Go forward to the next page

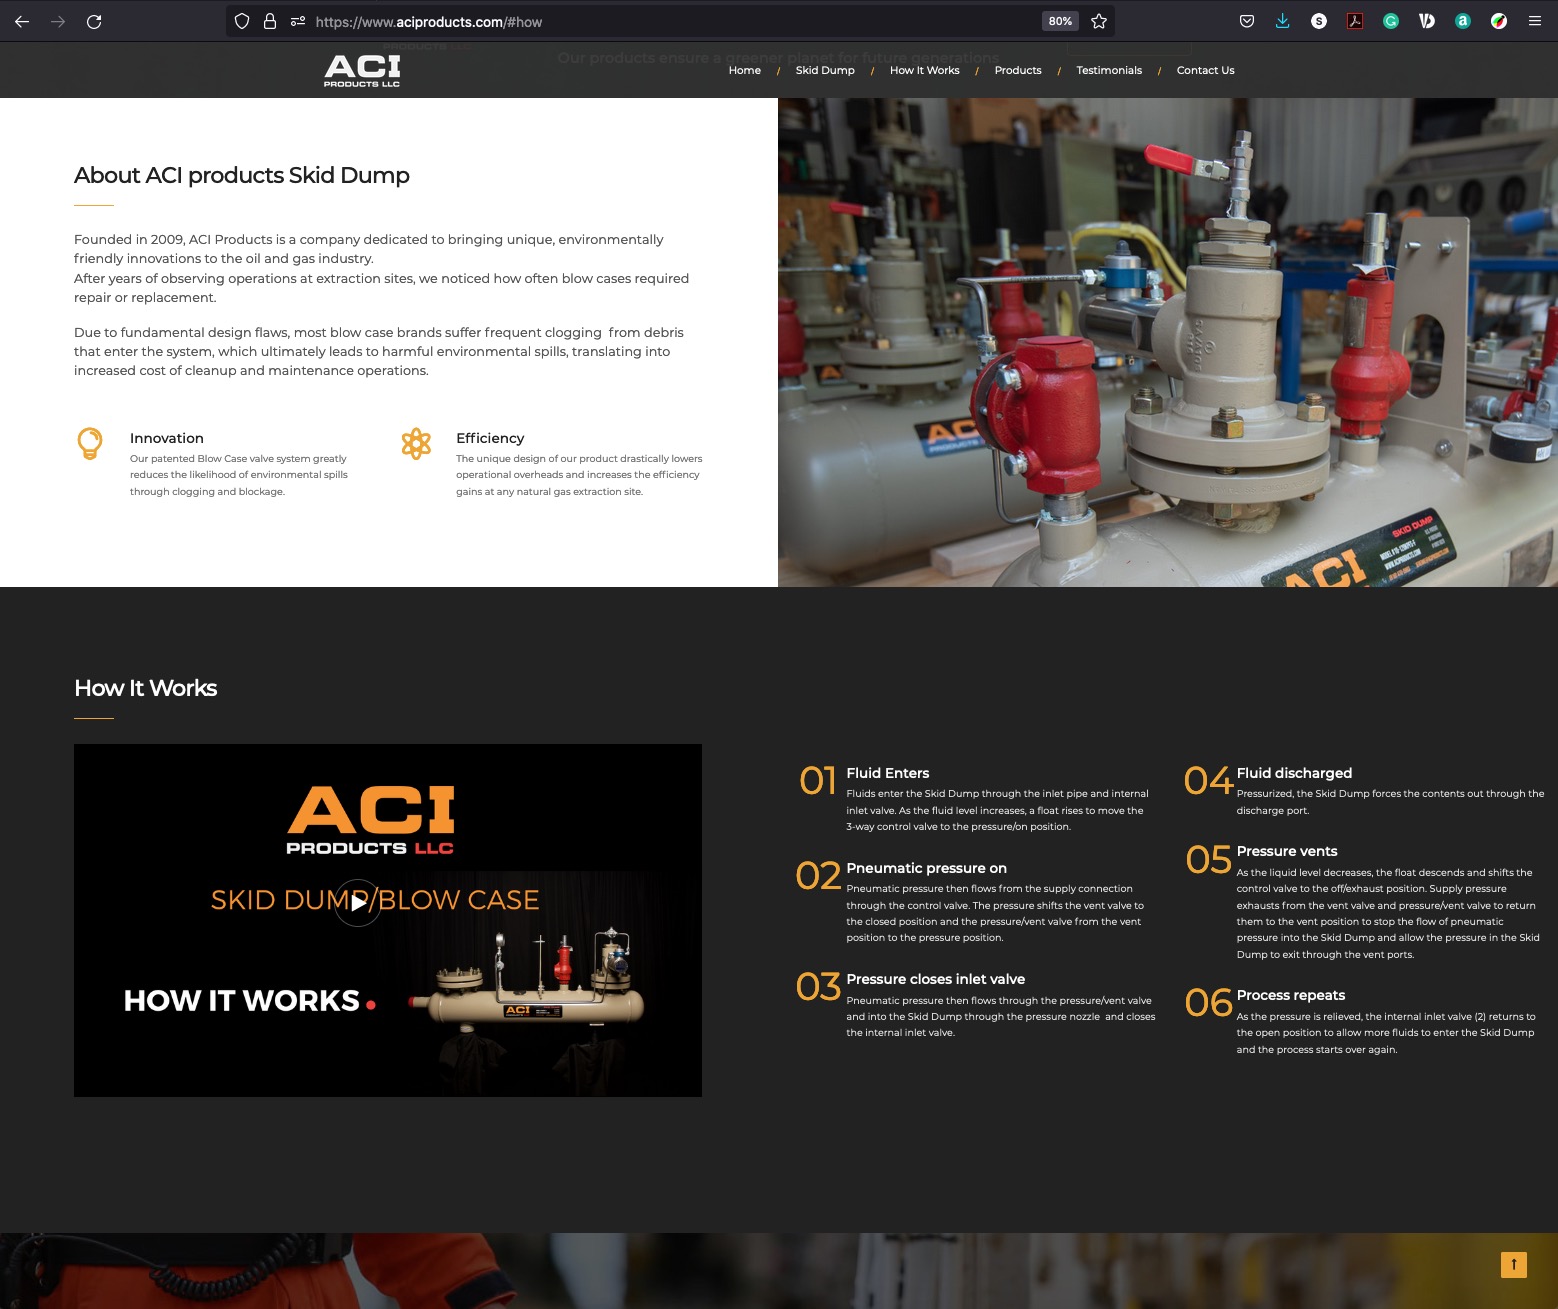click(x=58, y=21)
